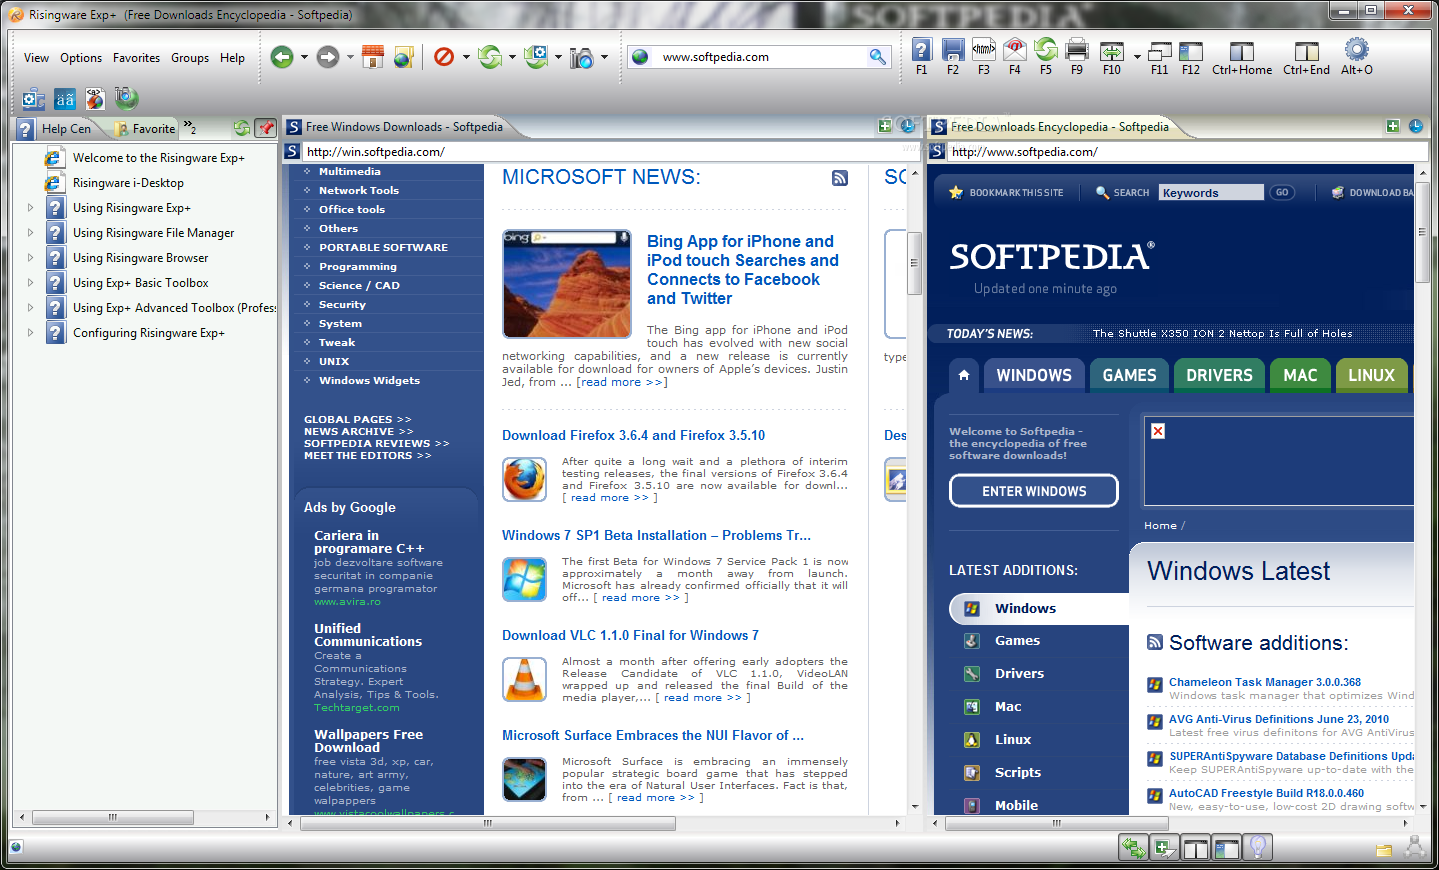Save page with the F2 floppy icon
This screenshot has width=1439, height=870.
pyautogui.click(x=953, y=49)
